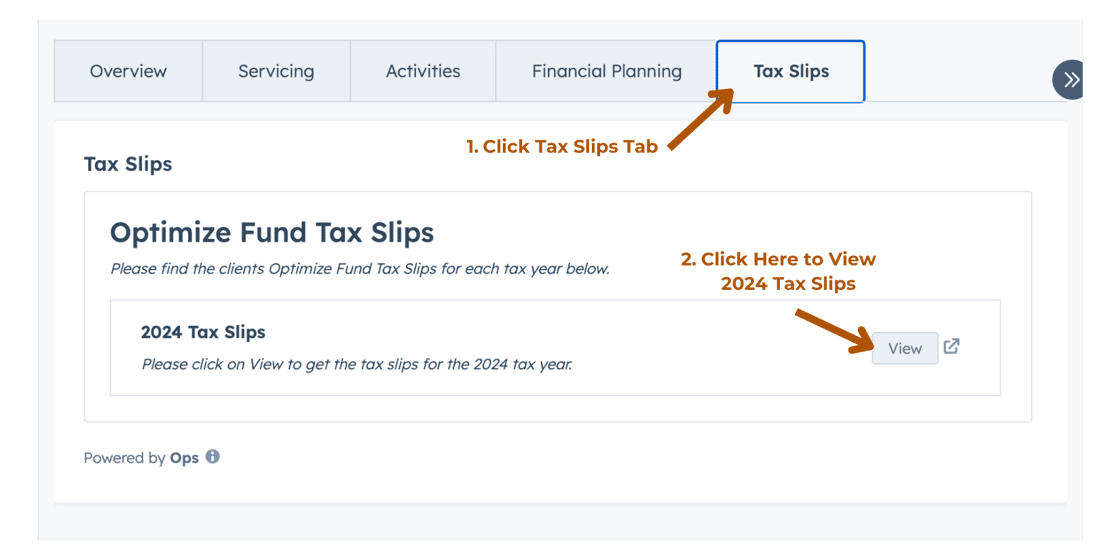Select the Optimize Fund Tax Slips heading
1120x560 pixels.
(x=272, y=233)
